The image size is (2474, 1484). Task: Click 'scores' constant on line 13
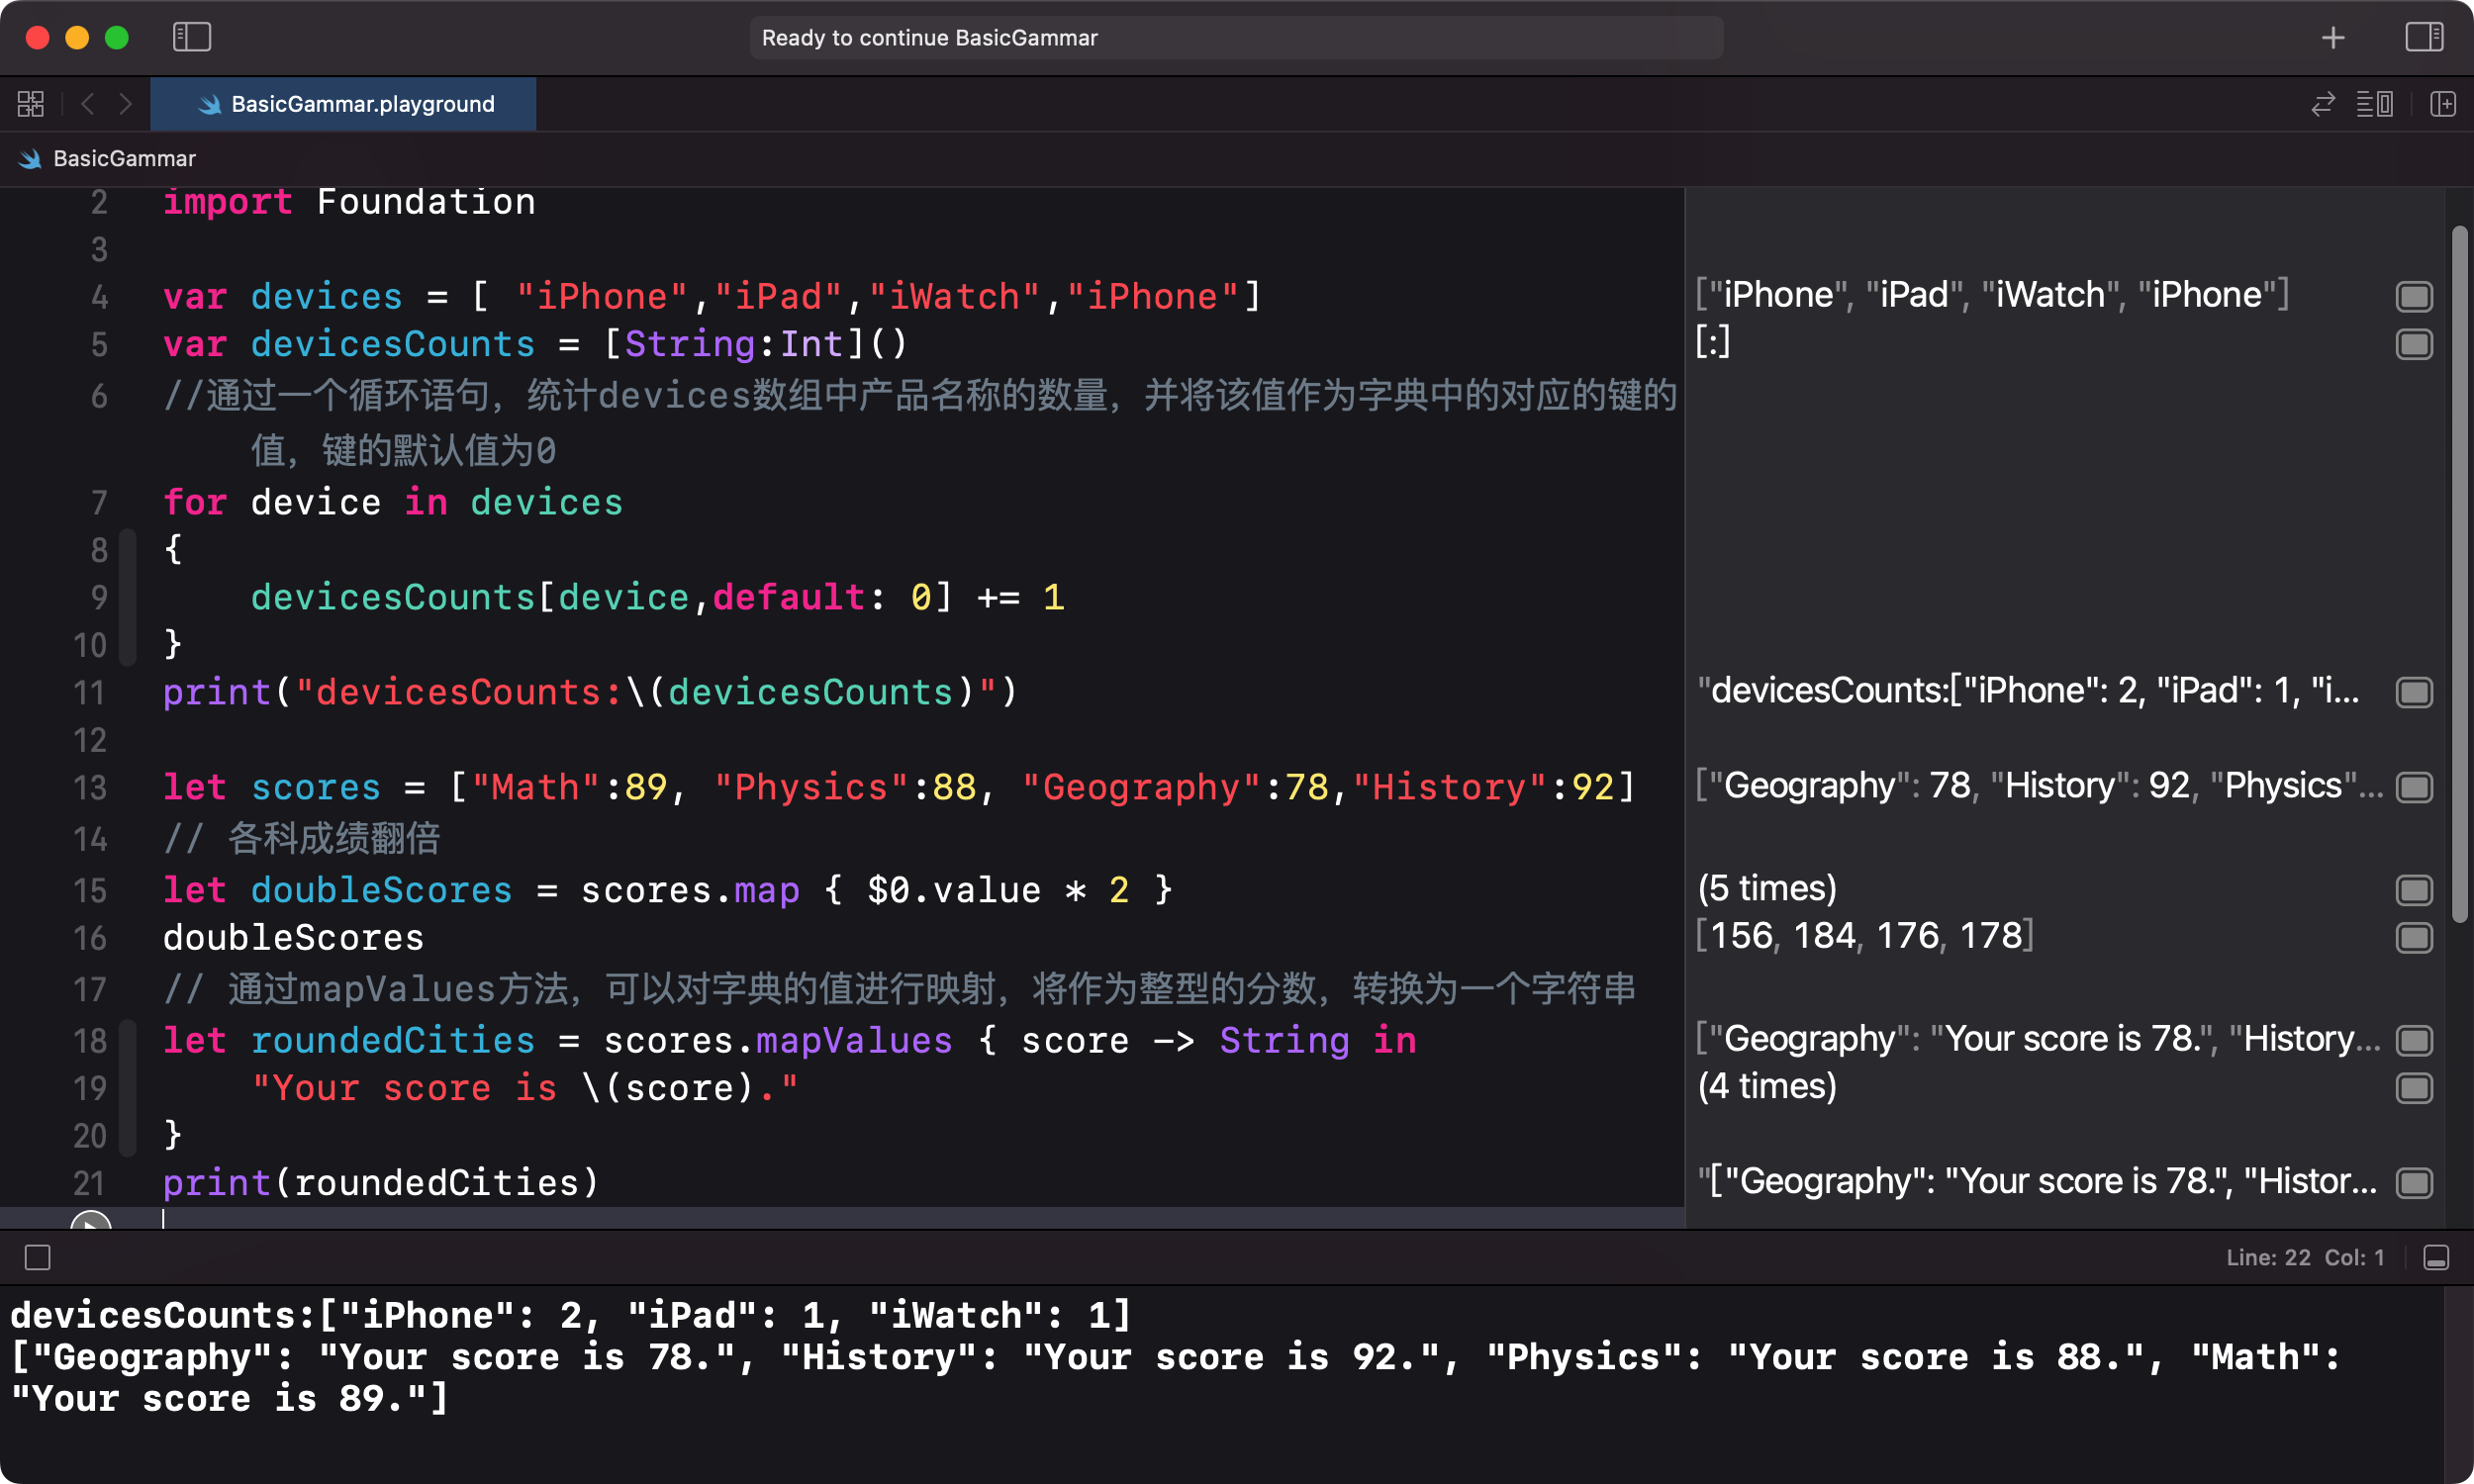click(316, 787)
